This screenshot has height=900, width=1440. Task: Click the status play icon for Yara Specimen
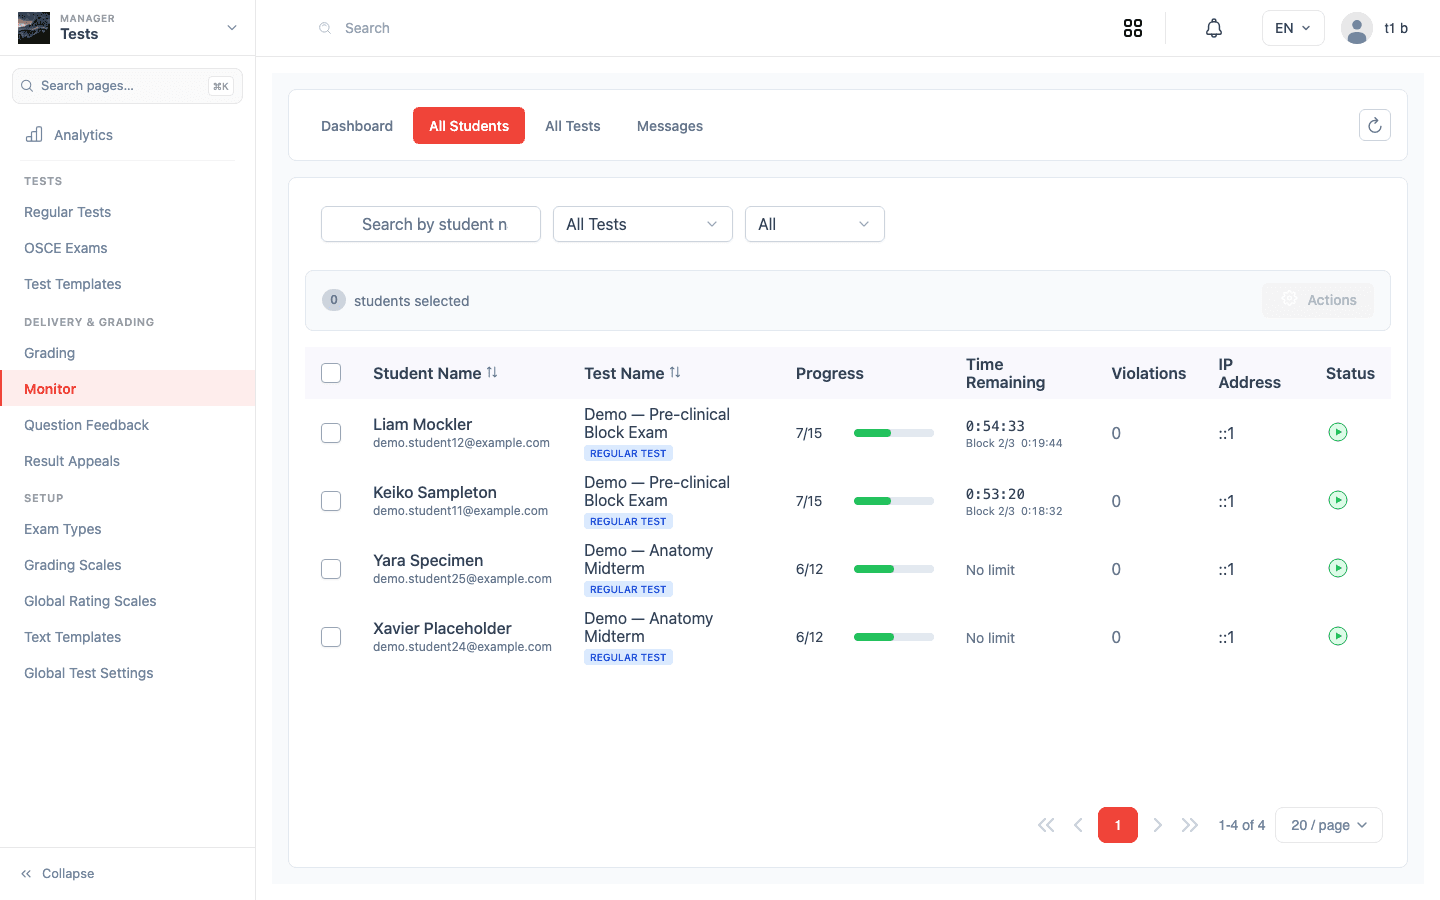[1338, 568]
